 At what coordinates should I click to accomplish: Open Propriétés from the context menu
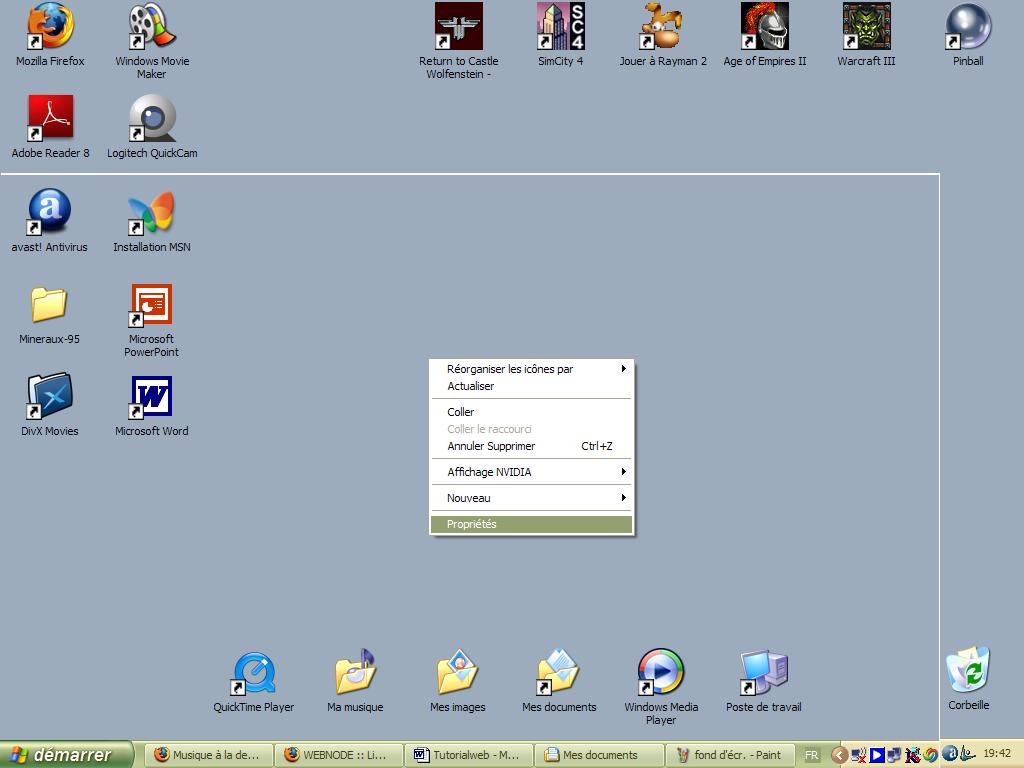point(531,524)
